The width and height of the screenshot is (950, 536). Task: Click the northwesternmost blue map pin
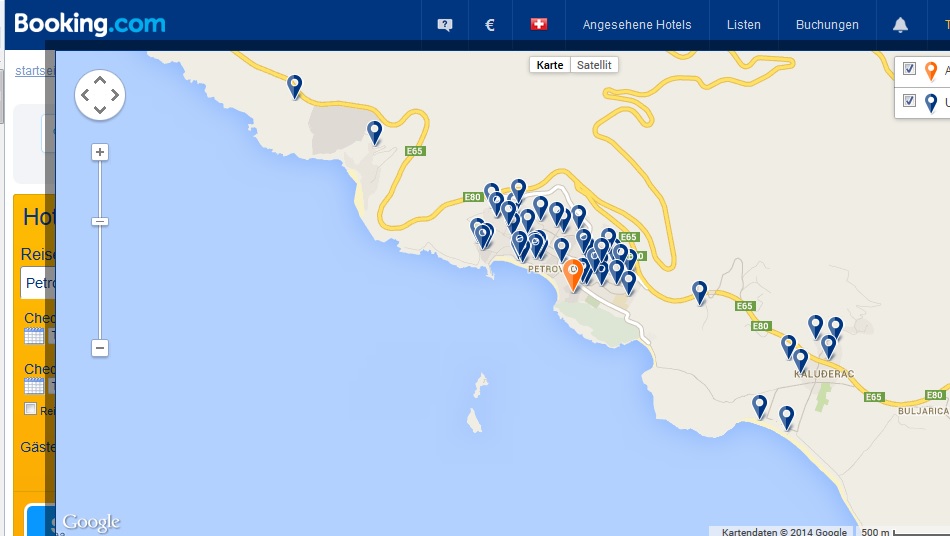click(295, 86)
